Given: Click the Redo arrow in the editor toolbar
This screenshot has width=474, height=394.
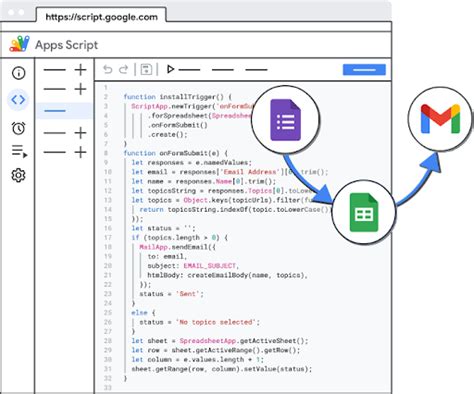Looking at the screenshot, I should (124, 69).
